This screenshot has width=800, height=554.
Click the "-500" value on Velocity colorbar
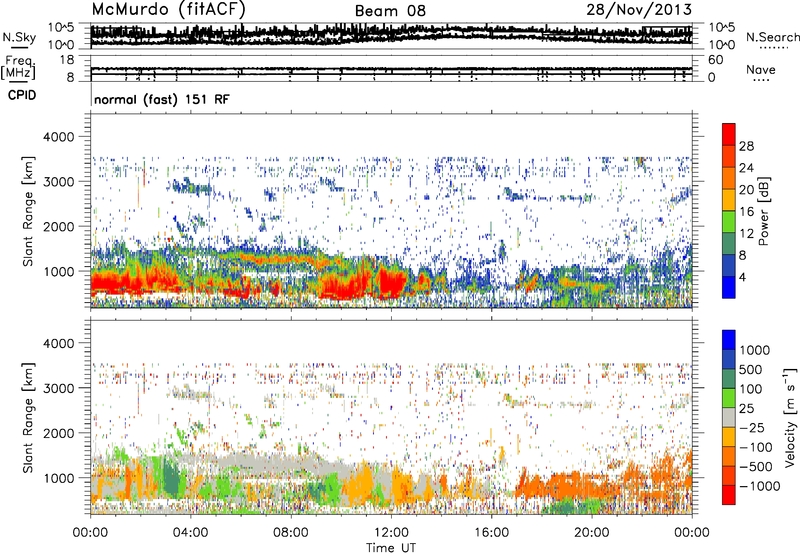click(x=756, y=467)
